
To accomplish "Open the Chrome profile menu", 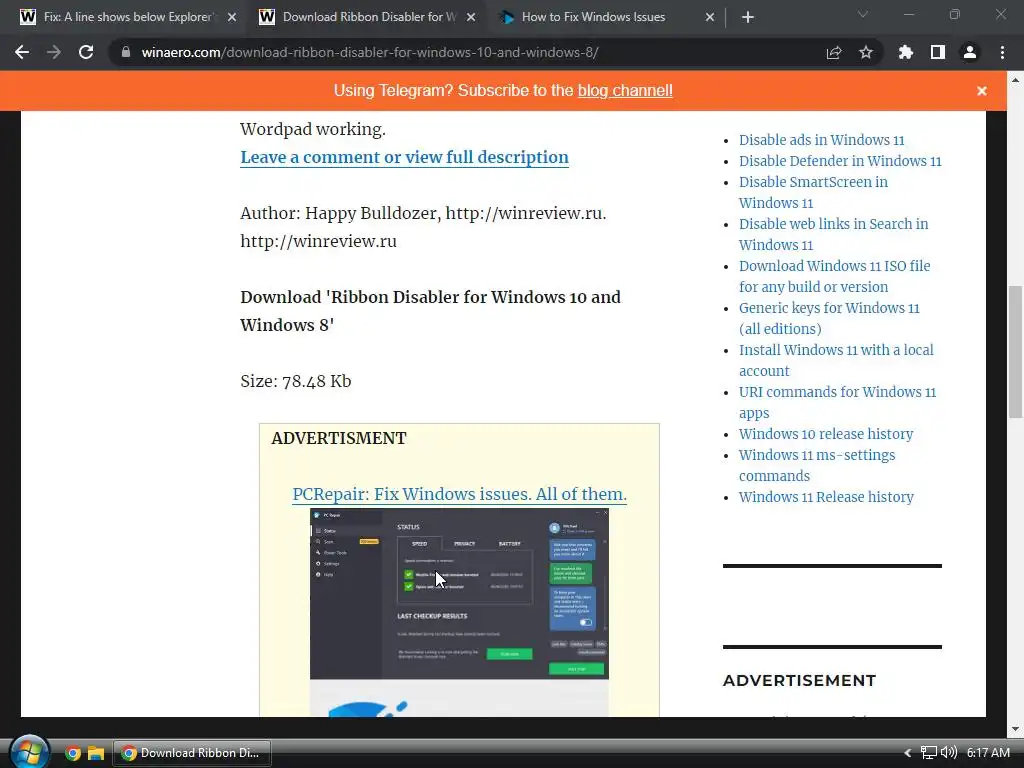I will point(970,52).
